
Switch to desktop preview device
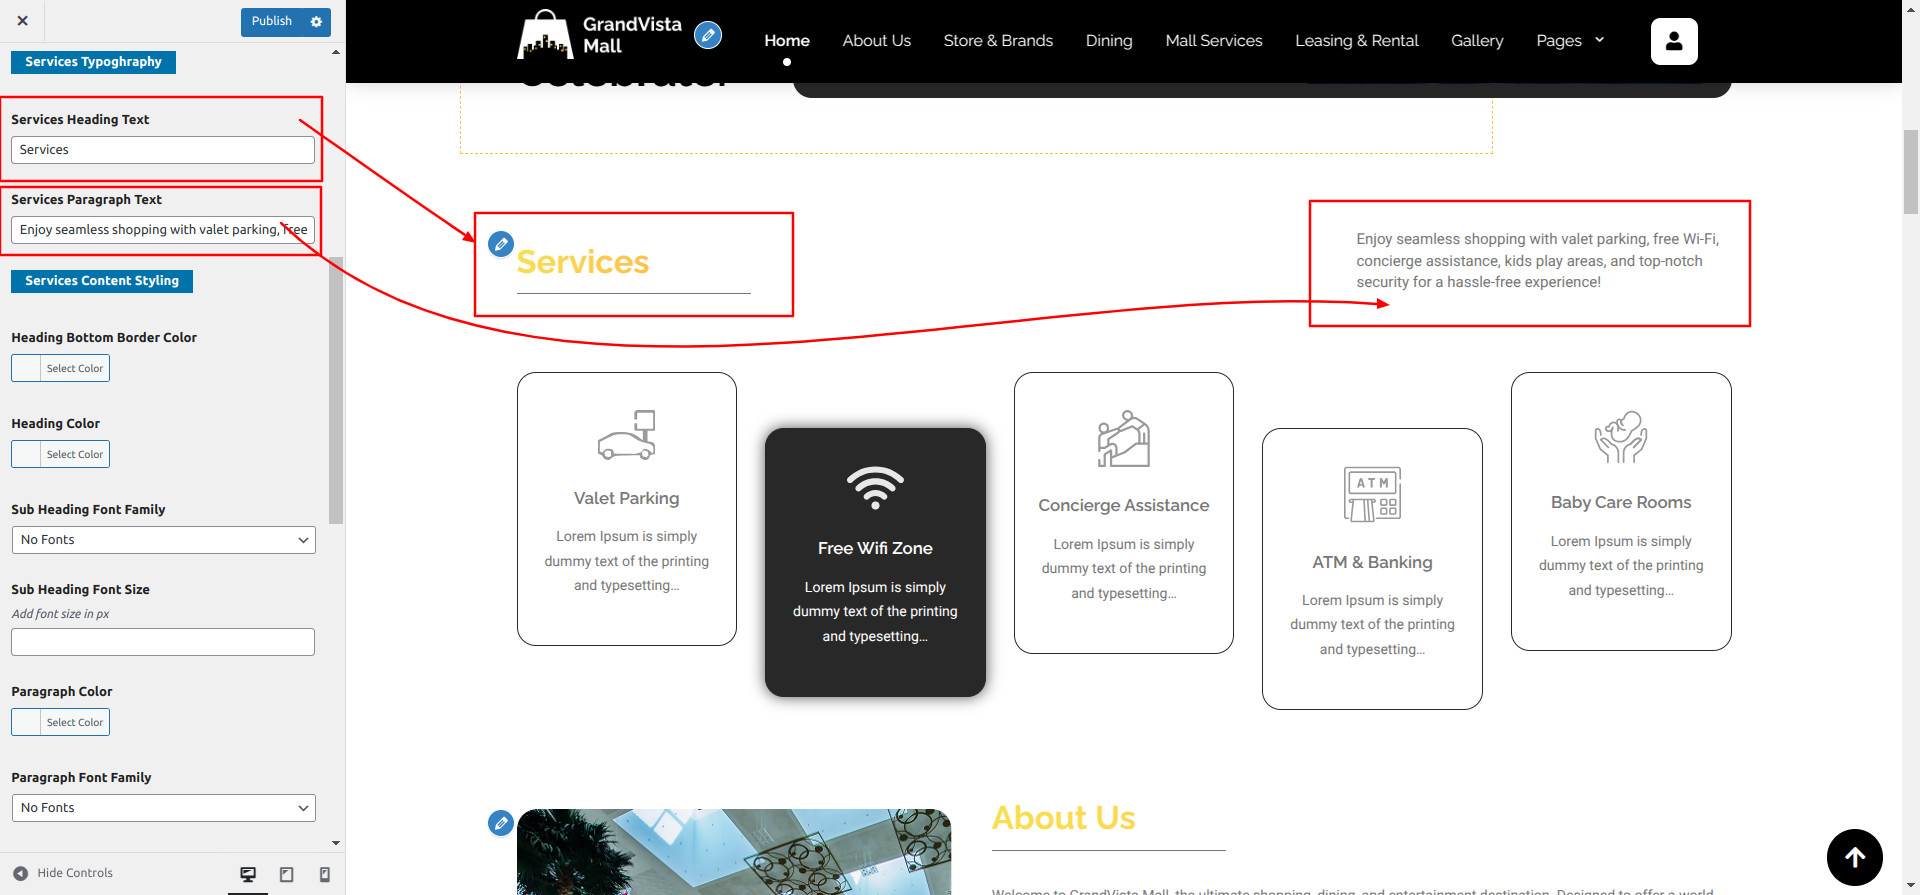(x=248, y=874)
